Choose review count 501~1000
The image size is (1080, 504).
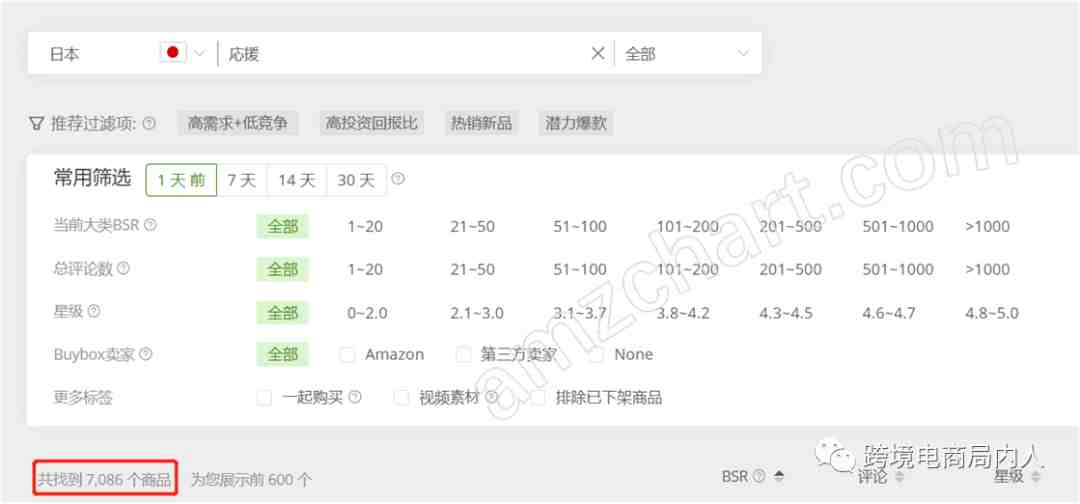[x=898, y=269]
